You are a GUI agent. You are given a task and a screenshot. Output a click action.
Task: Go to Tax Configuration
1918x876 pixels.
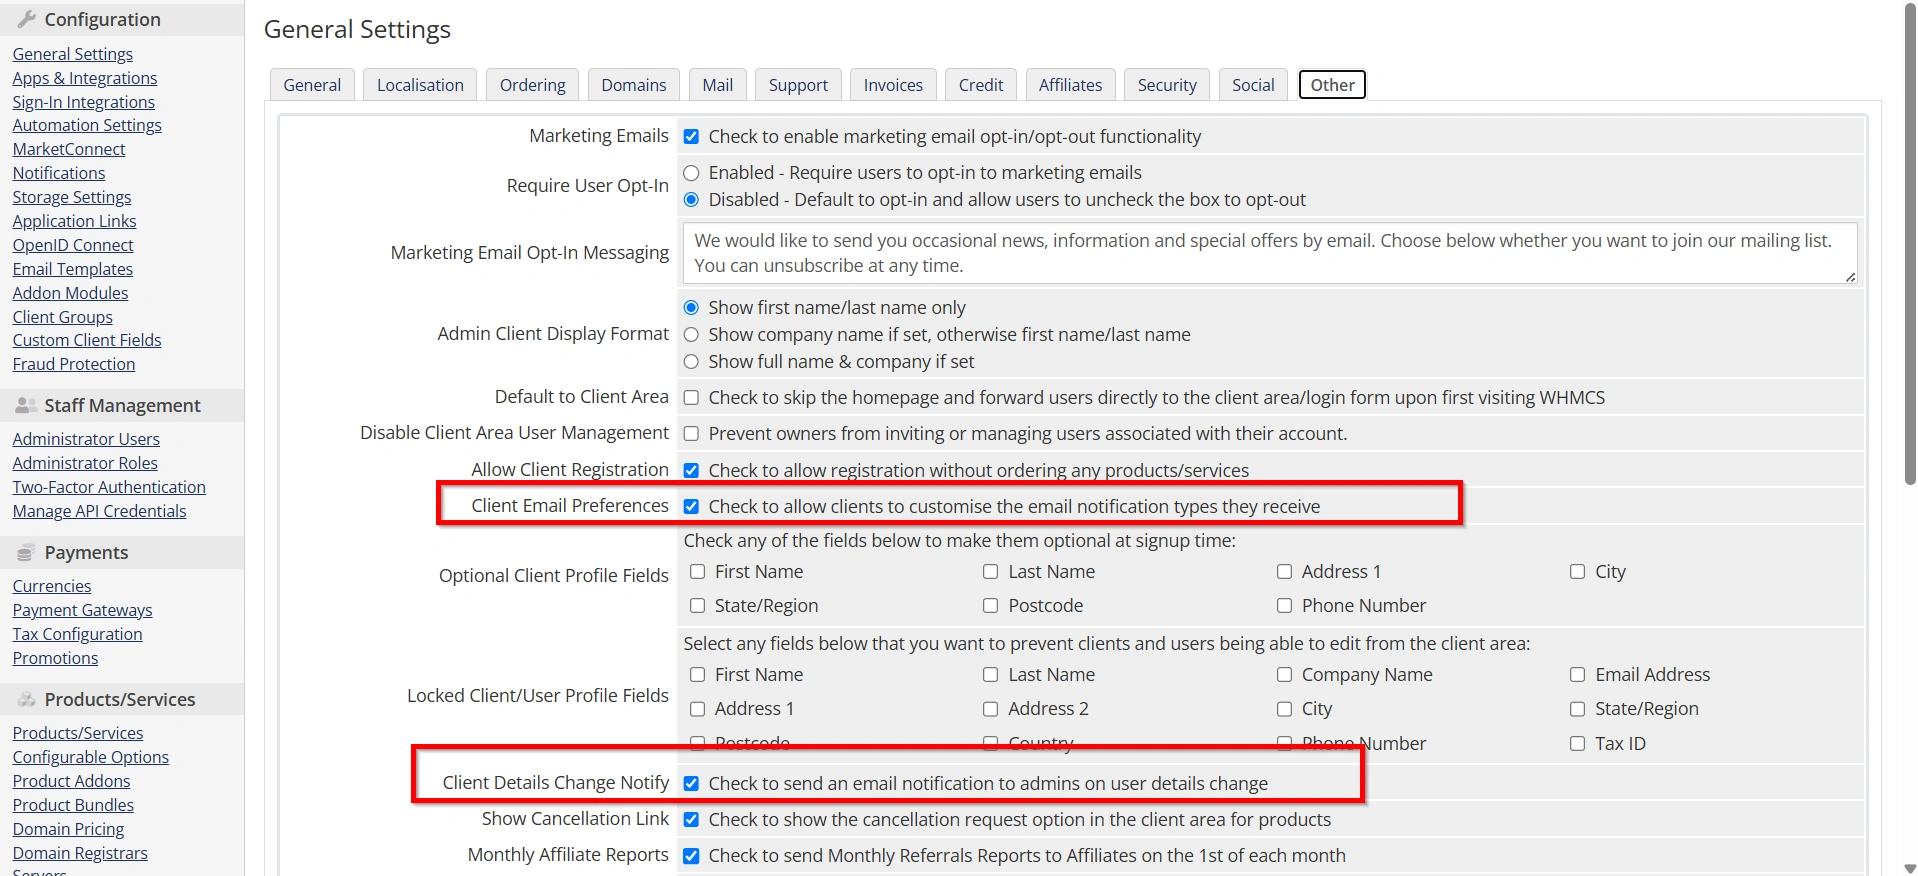78,634
